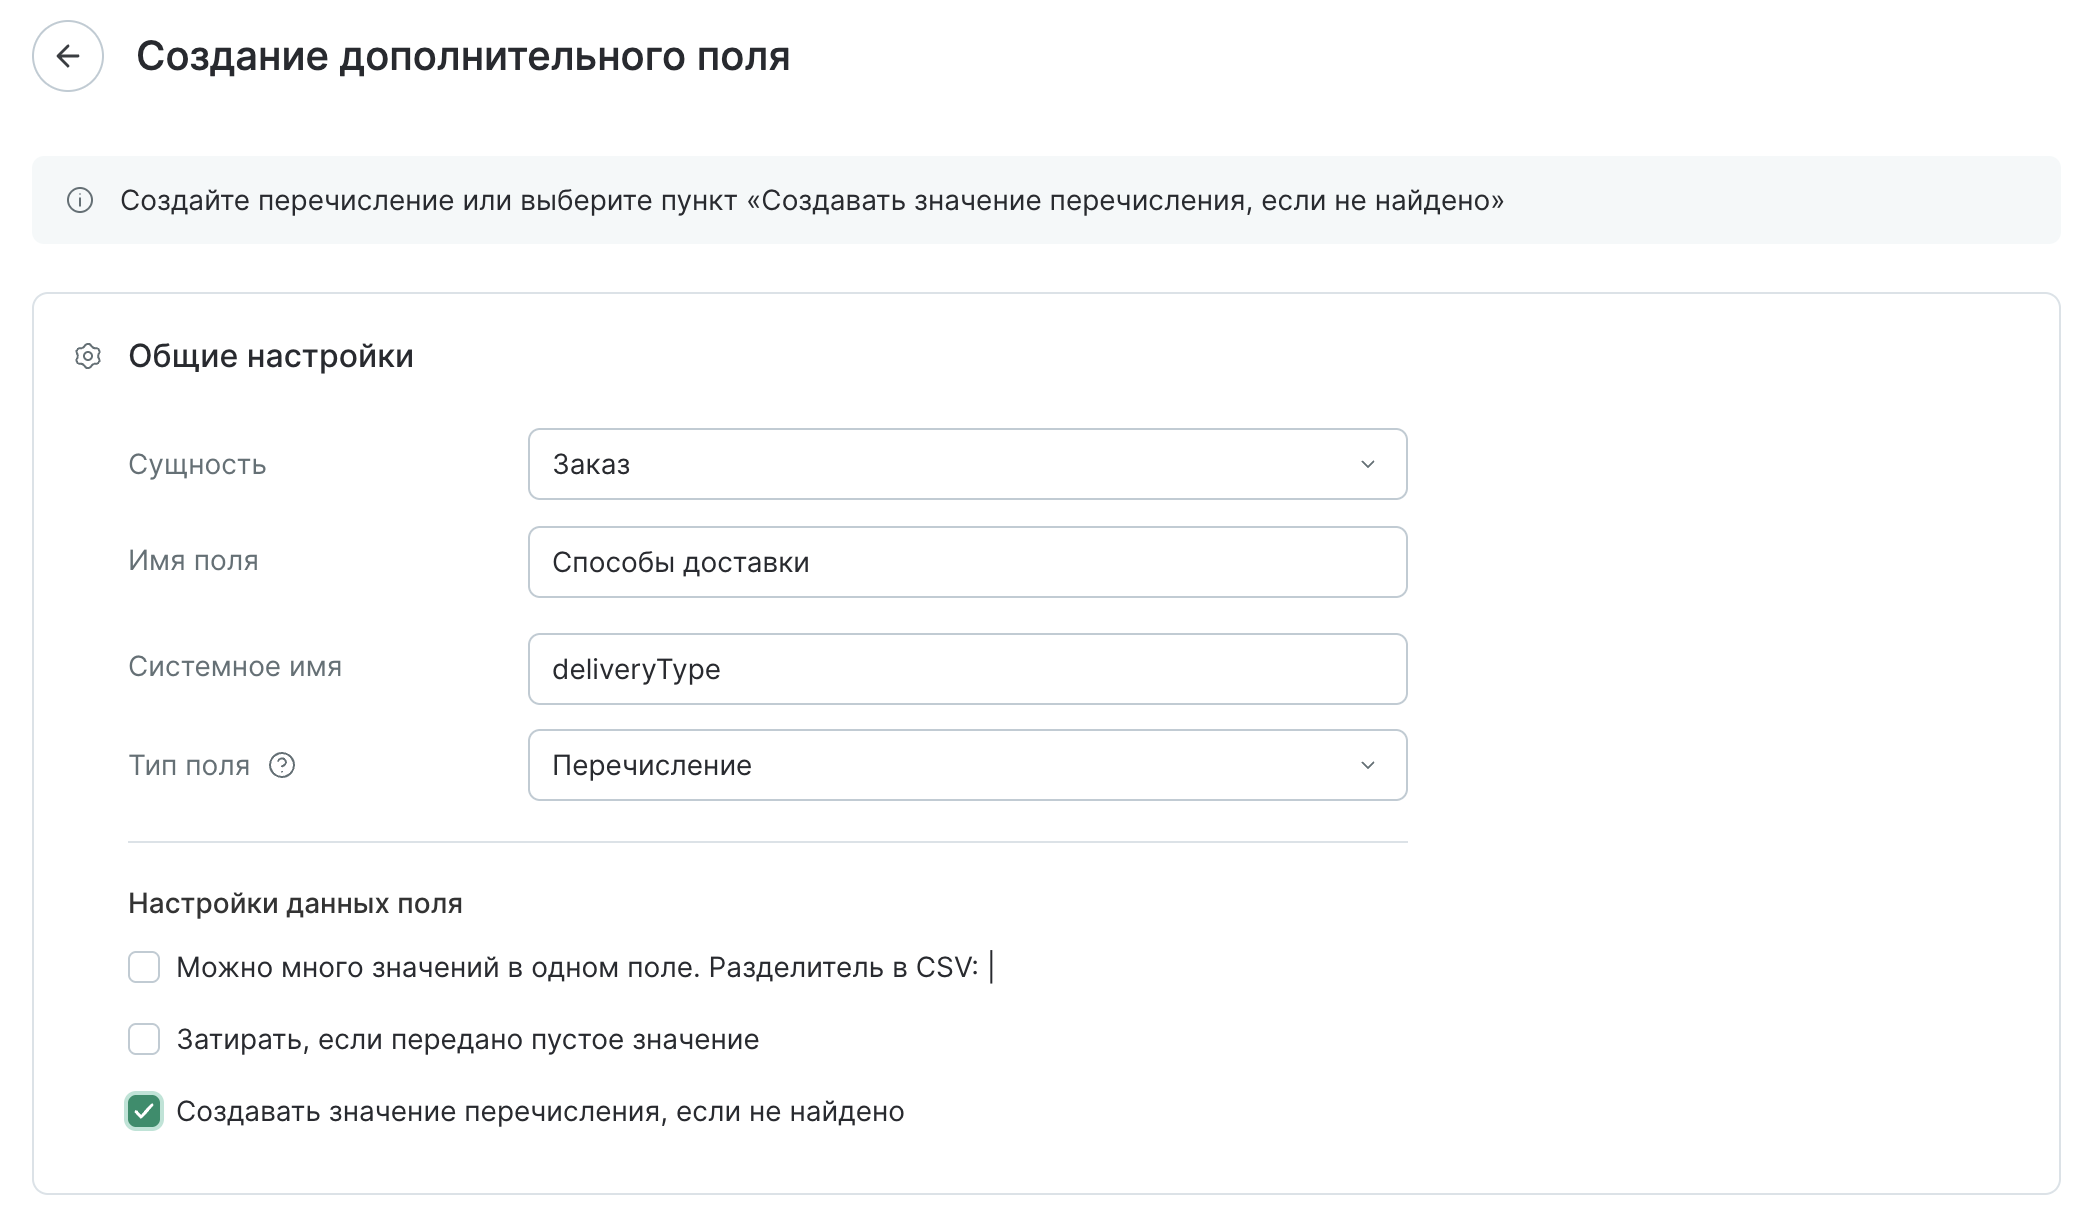Uncheck «Создавать значение перечисления, если не найдено»
This screenshot has width=2096, height=1220.
coord(144,1111)
